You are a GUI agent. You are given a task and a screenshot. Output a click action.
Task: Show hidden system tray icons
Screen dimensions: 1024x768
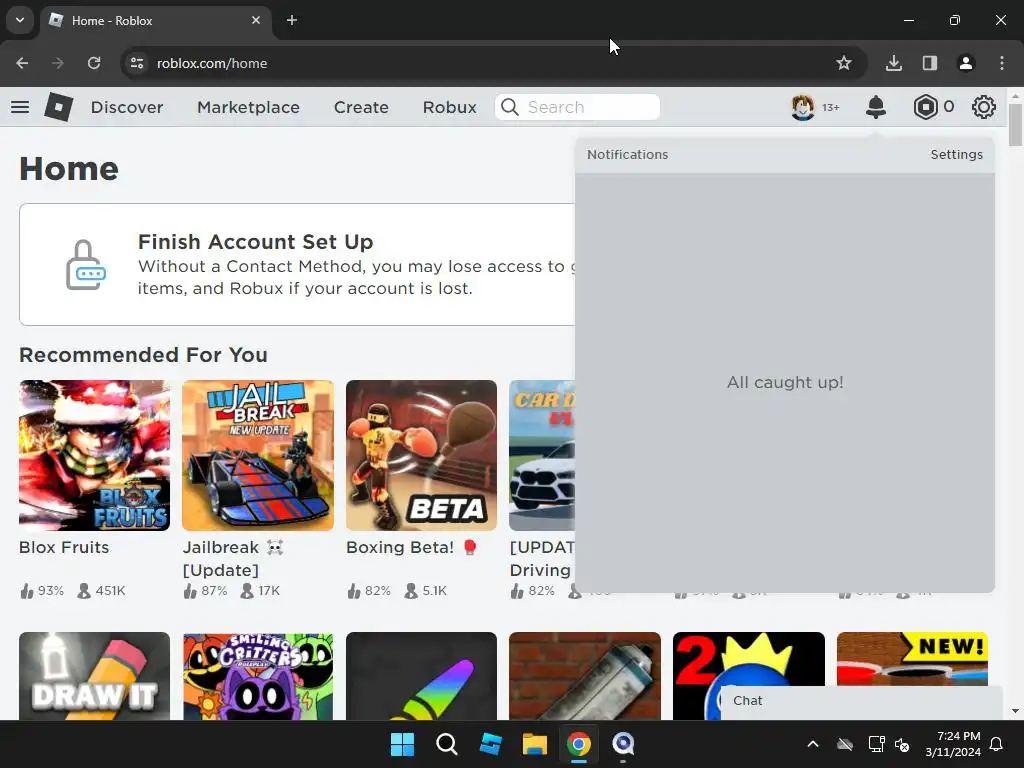tap(813, 744)
